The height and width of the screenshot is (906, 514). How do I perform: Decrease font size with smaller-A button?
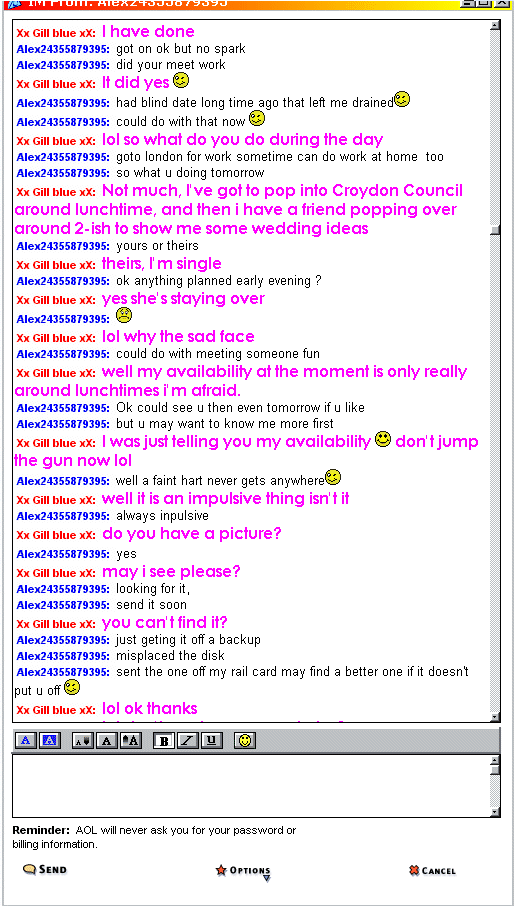click(x=83, y=740)
